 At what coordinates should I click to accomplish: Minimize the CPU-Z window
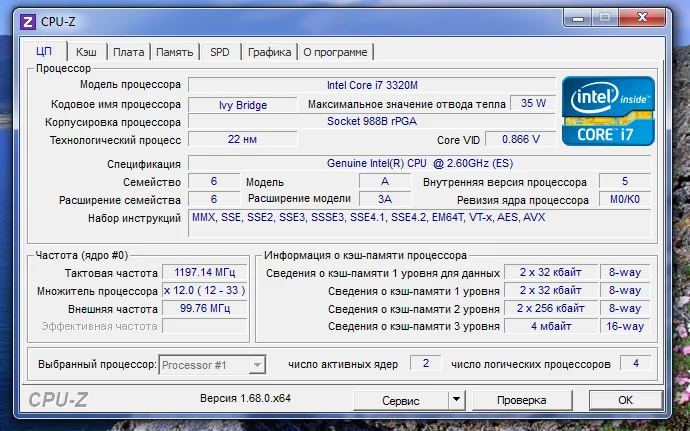[x=578, y=18]
